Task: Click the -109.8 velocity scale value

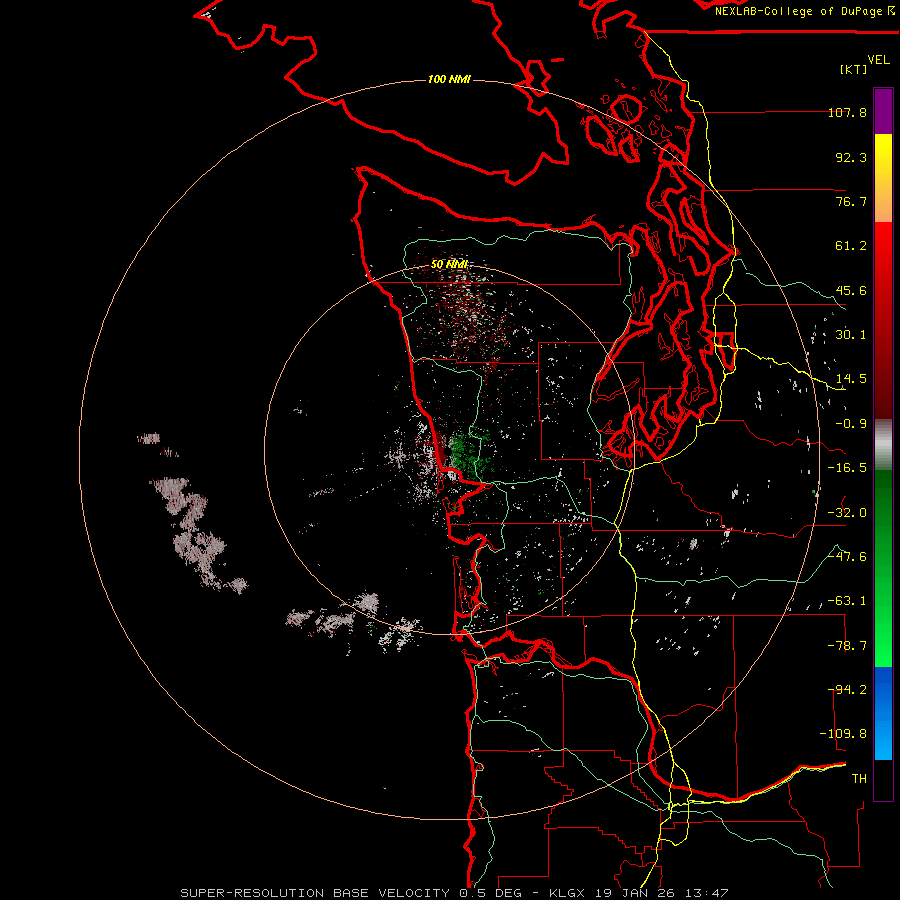Action: coord(843,734)
